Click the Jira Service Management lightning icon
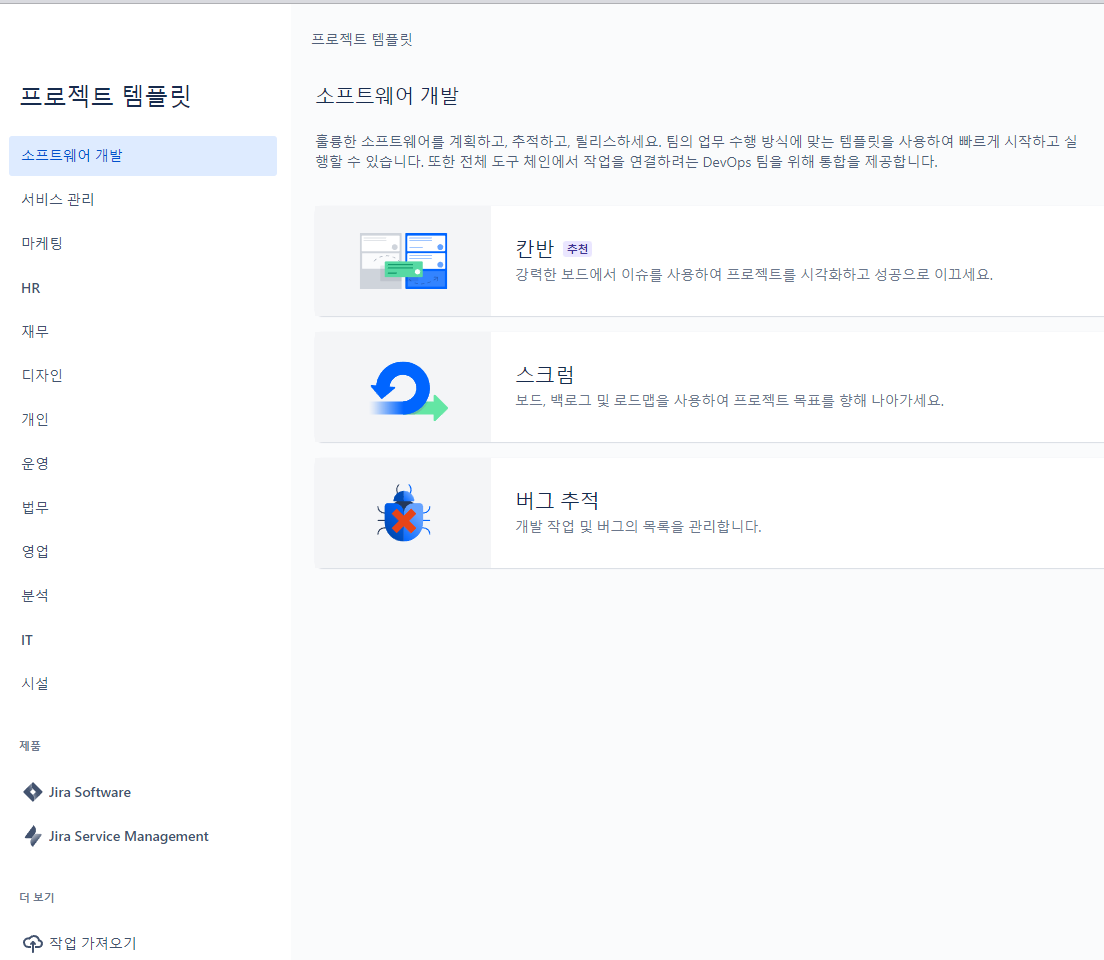The image size is (1104, 960). click(x=31, y=836)
